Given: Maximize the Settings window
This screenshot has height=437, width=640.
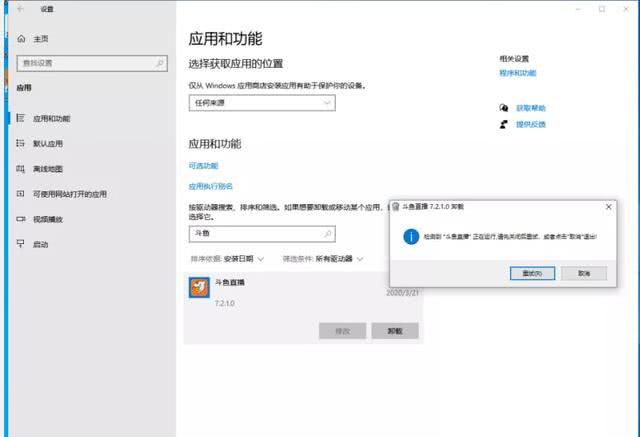Looking at the screenshot, I should (x=602, y=9).
